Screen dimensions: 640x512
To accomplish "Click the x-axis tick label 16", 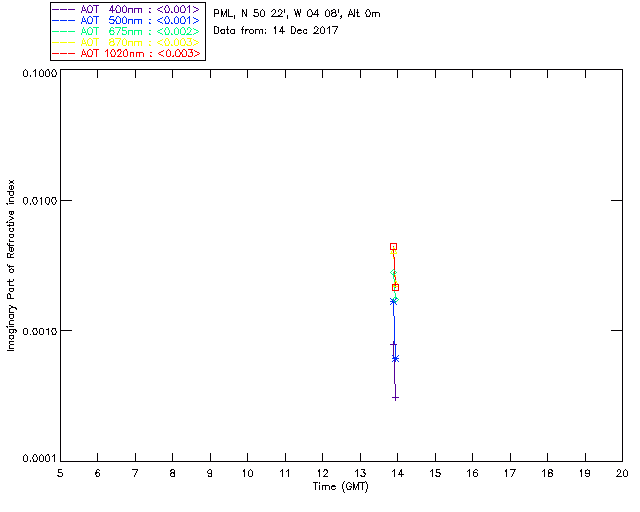I will (x=473, y=474).
